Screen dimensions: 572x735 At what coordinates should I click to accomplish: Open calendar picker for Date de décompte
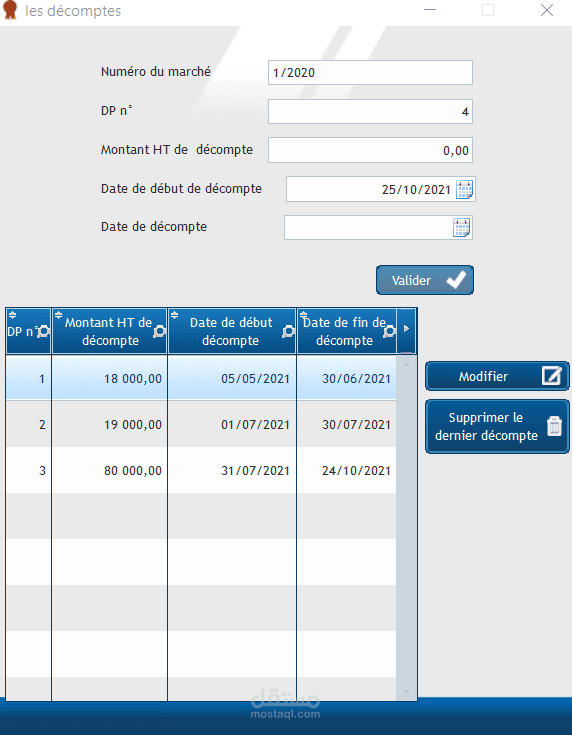click(462, 228)
